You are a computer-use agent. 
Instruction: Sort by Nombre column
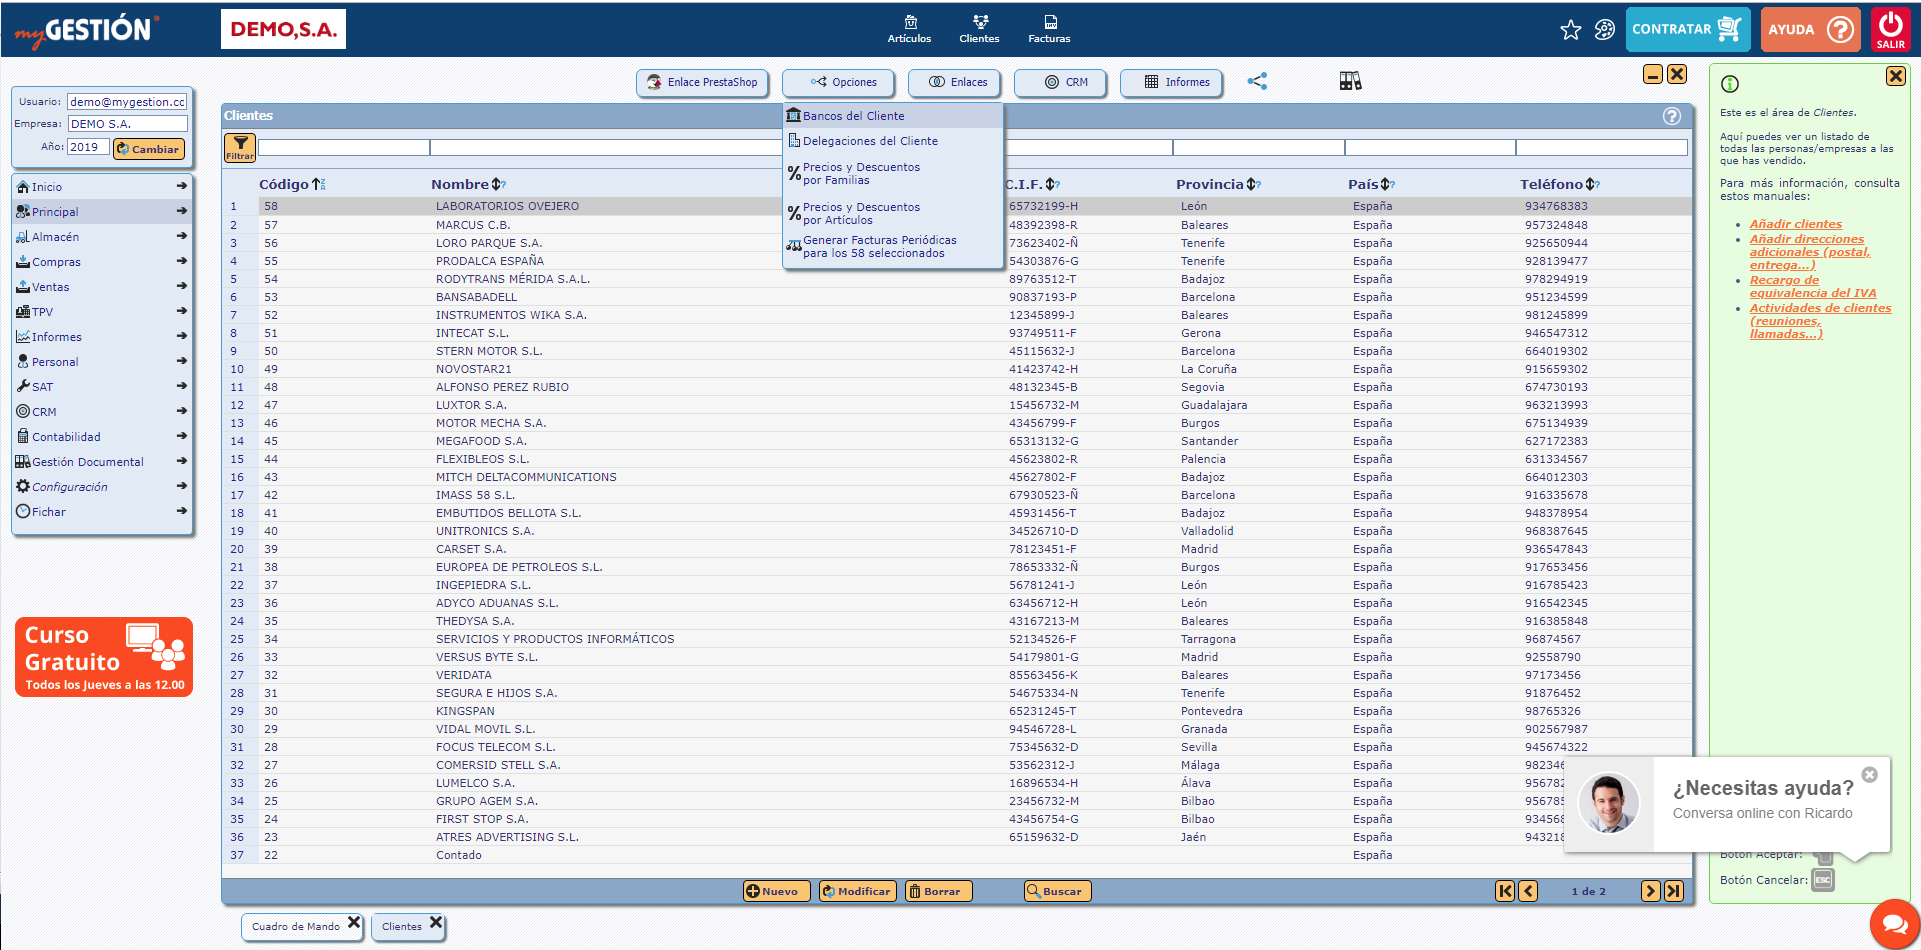pos(469,184)
